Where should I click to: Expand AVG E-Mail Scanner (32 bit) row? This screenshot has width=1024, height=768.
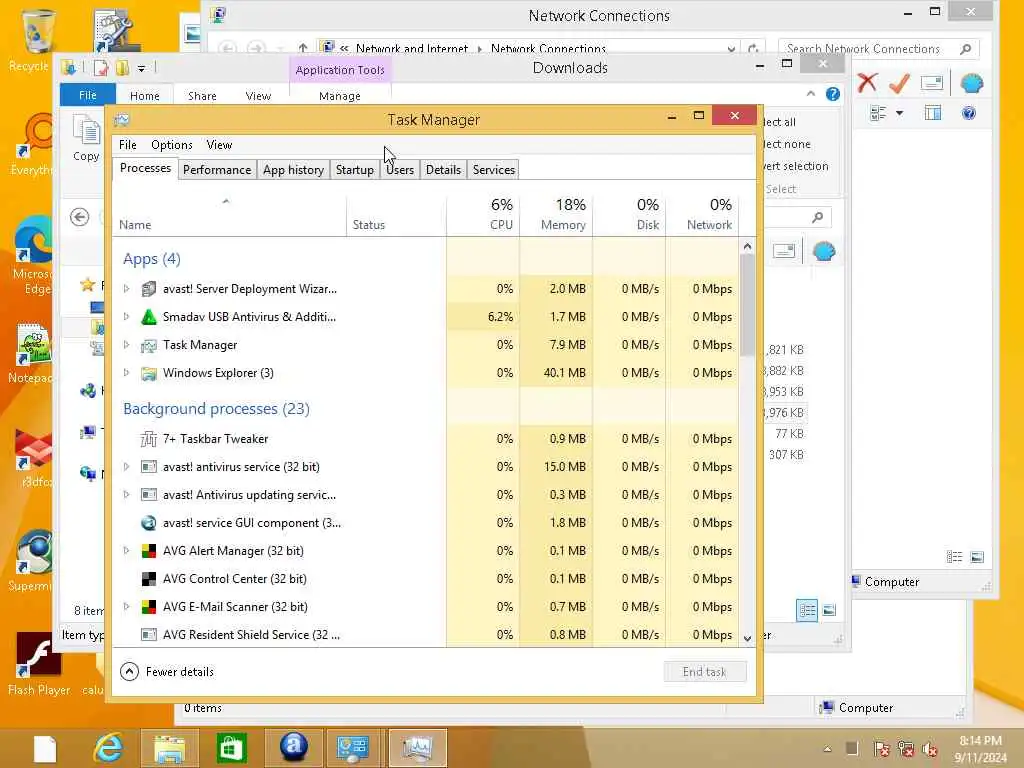click(x=127, y=607)
